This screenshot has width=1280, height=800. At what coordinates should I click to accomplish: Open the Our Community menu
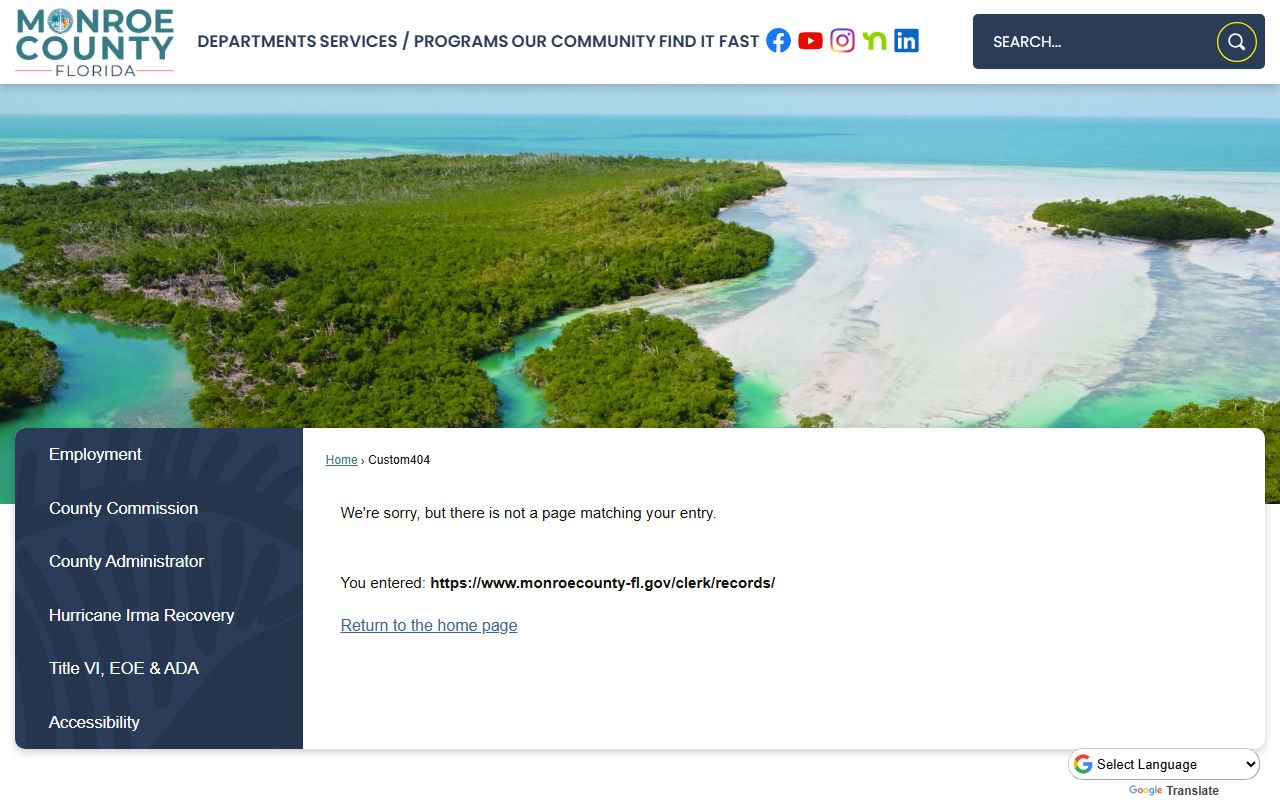pos(583,41)
